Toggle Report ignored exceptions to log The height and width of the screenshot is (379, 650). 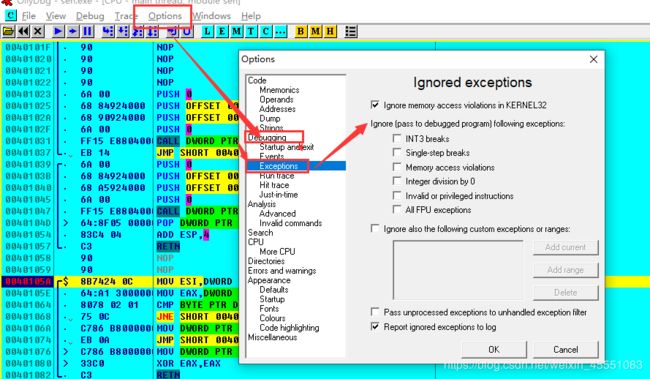coord(375,326)
